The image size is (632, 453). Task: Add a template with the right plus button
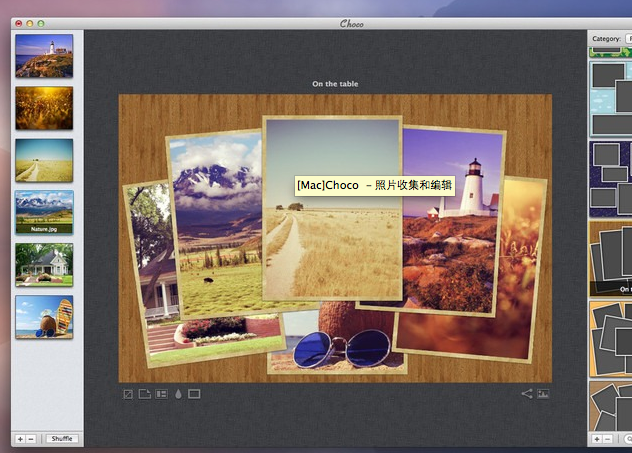tap(597, 439)
